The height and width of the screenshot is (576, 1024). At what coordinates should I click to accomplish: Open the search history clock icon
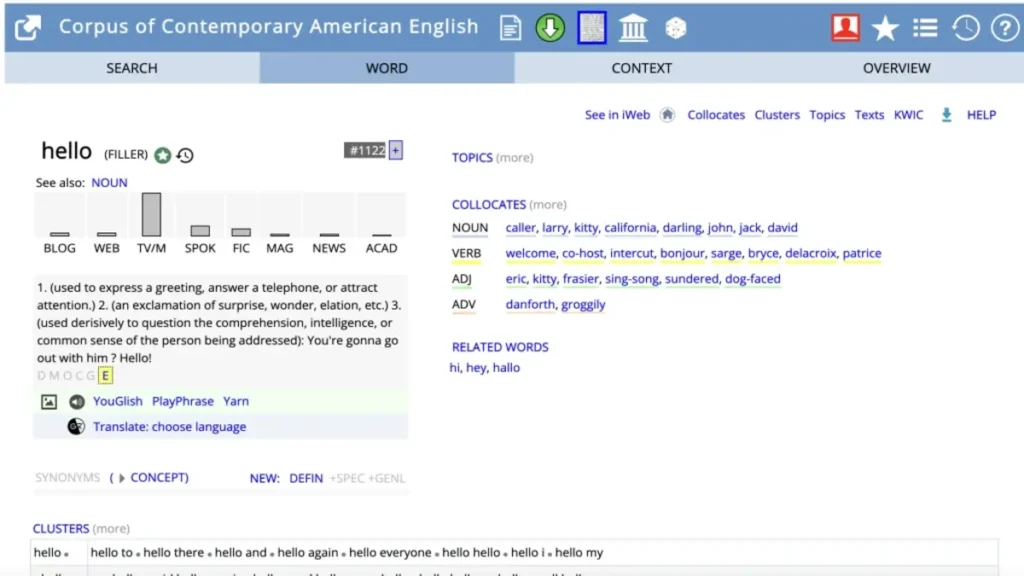[965, 28]
